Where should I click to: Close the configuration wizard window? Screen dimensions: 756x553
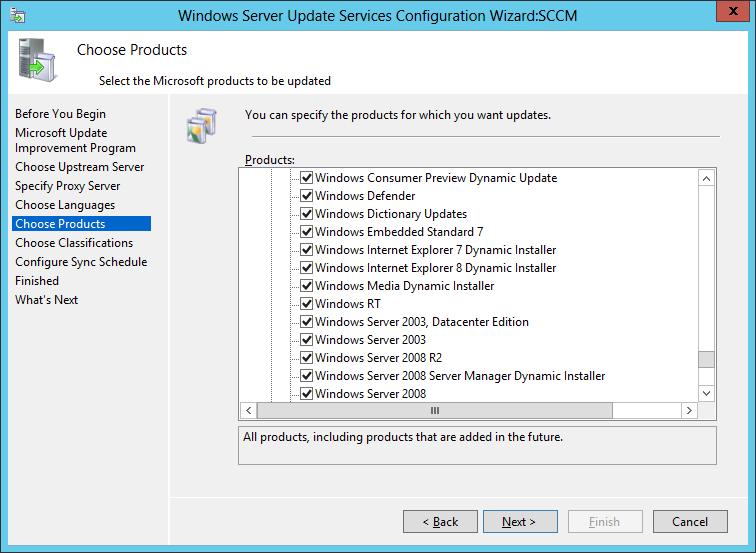pos(733,11)
